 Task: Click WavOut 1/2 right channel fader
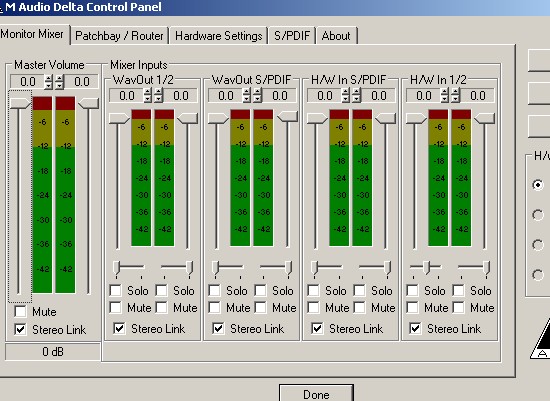pos(187,119)
